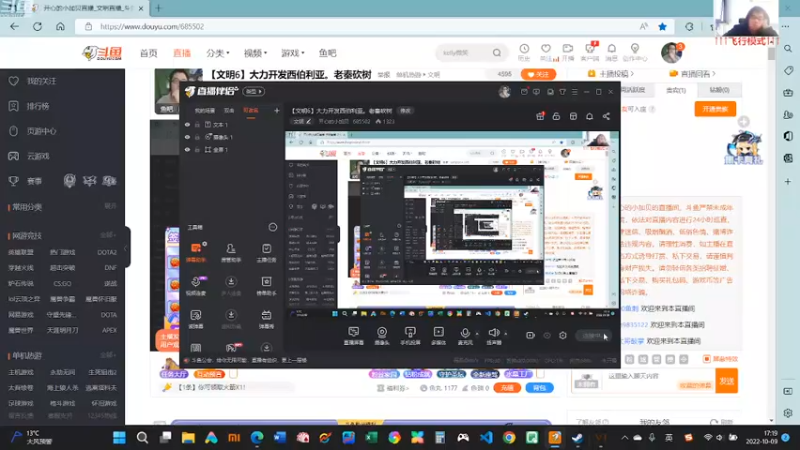
Task: Show hidden icons arrow in system tray
Action: pyautogui.click(x=624, y=438)
